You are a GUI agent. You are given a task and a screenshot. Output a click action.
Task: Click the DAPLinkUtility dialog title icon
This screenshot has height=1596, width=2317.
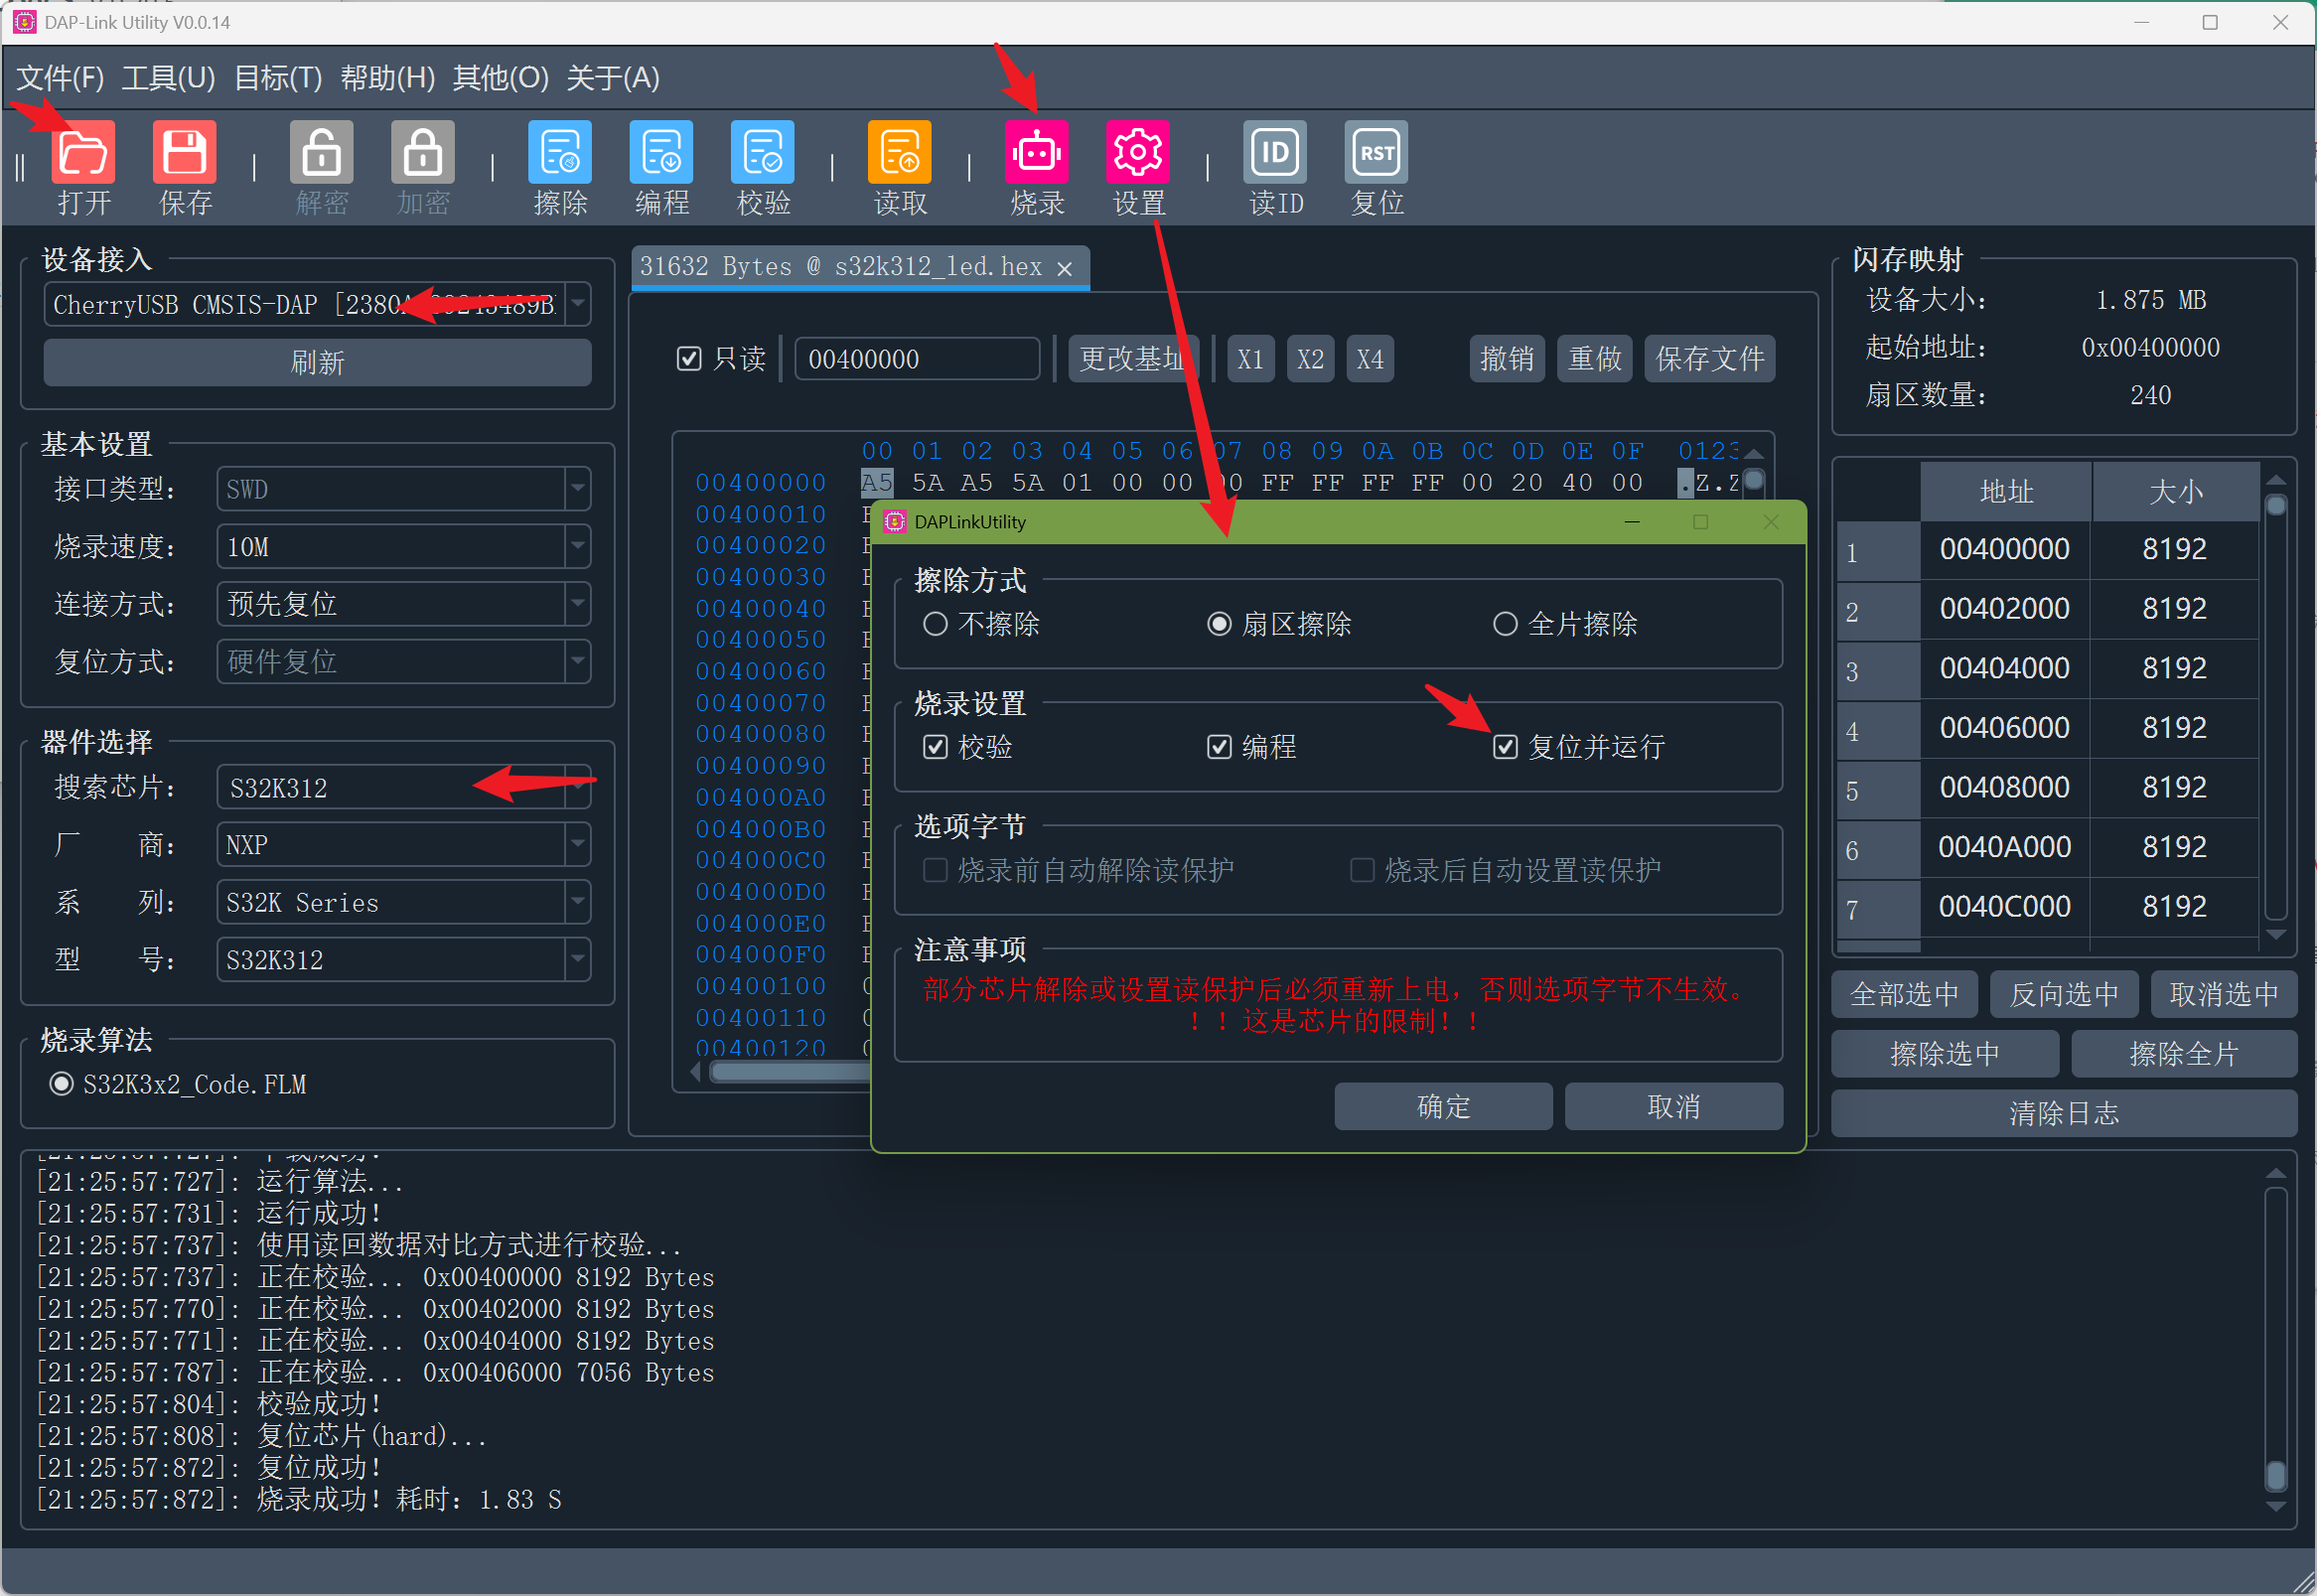click(x=894, y=522)
